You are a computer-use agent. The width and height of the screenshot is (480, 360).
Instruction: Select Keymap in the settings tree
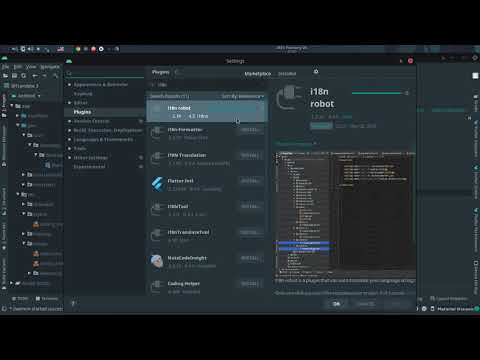[x=83, y=94]
